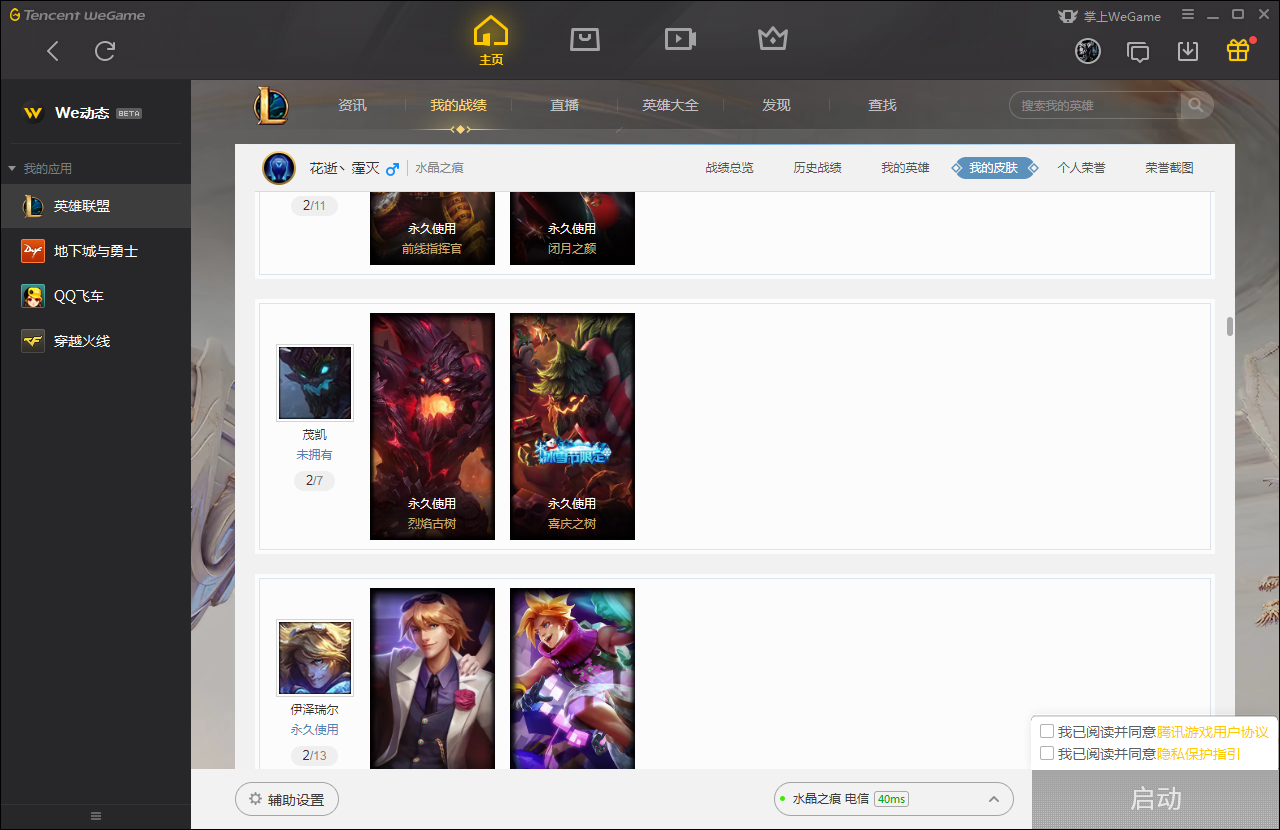Expand the 水晶之痕 电信 server selector

(893, 799)
